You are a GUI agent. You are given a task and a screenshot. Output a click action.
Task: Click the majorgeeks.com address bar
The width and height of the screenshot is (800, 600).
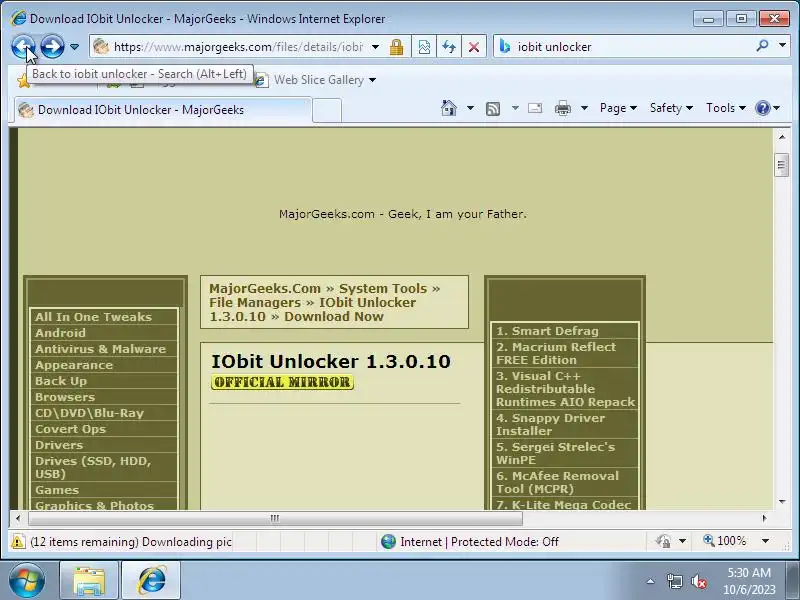(238, 47)
